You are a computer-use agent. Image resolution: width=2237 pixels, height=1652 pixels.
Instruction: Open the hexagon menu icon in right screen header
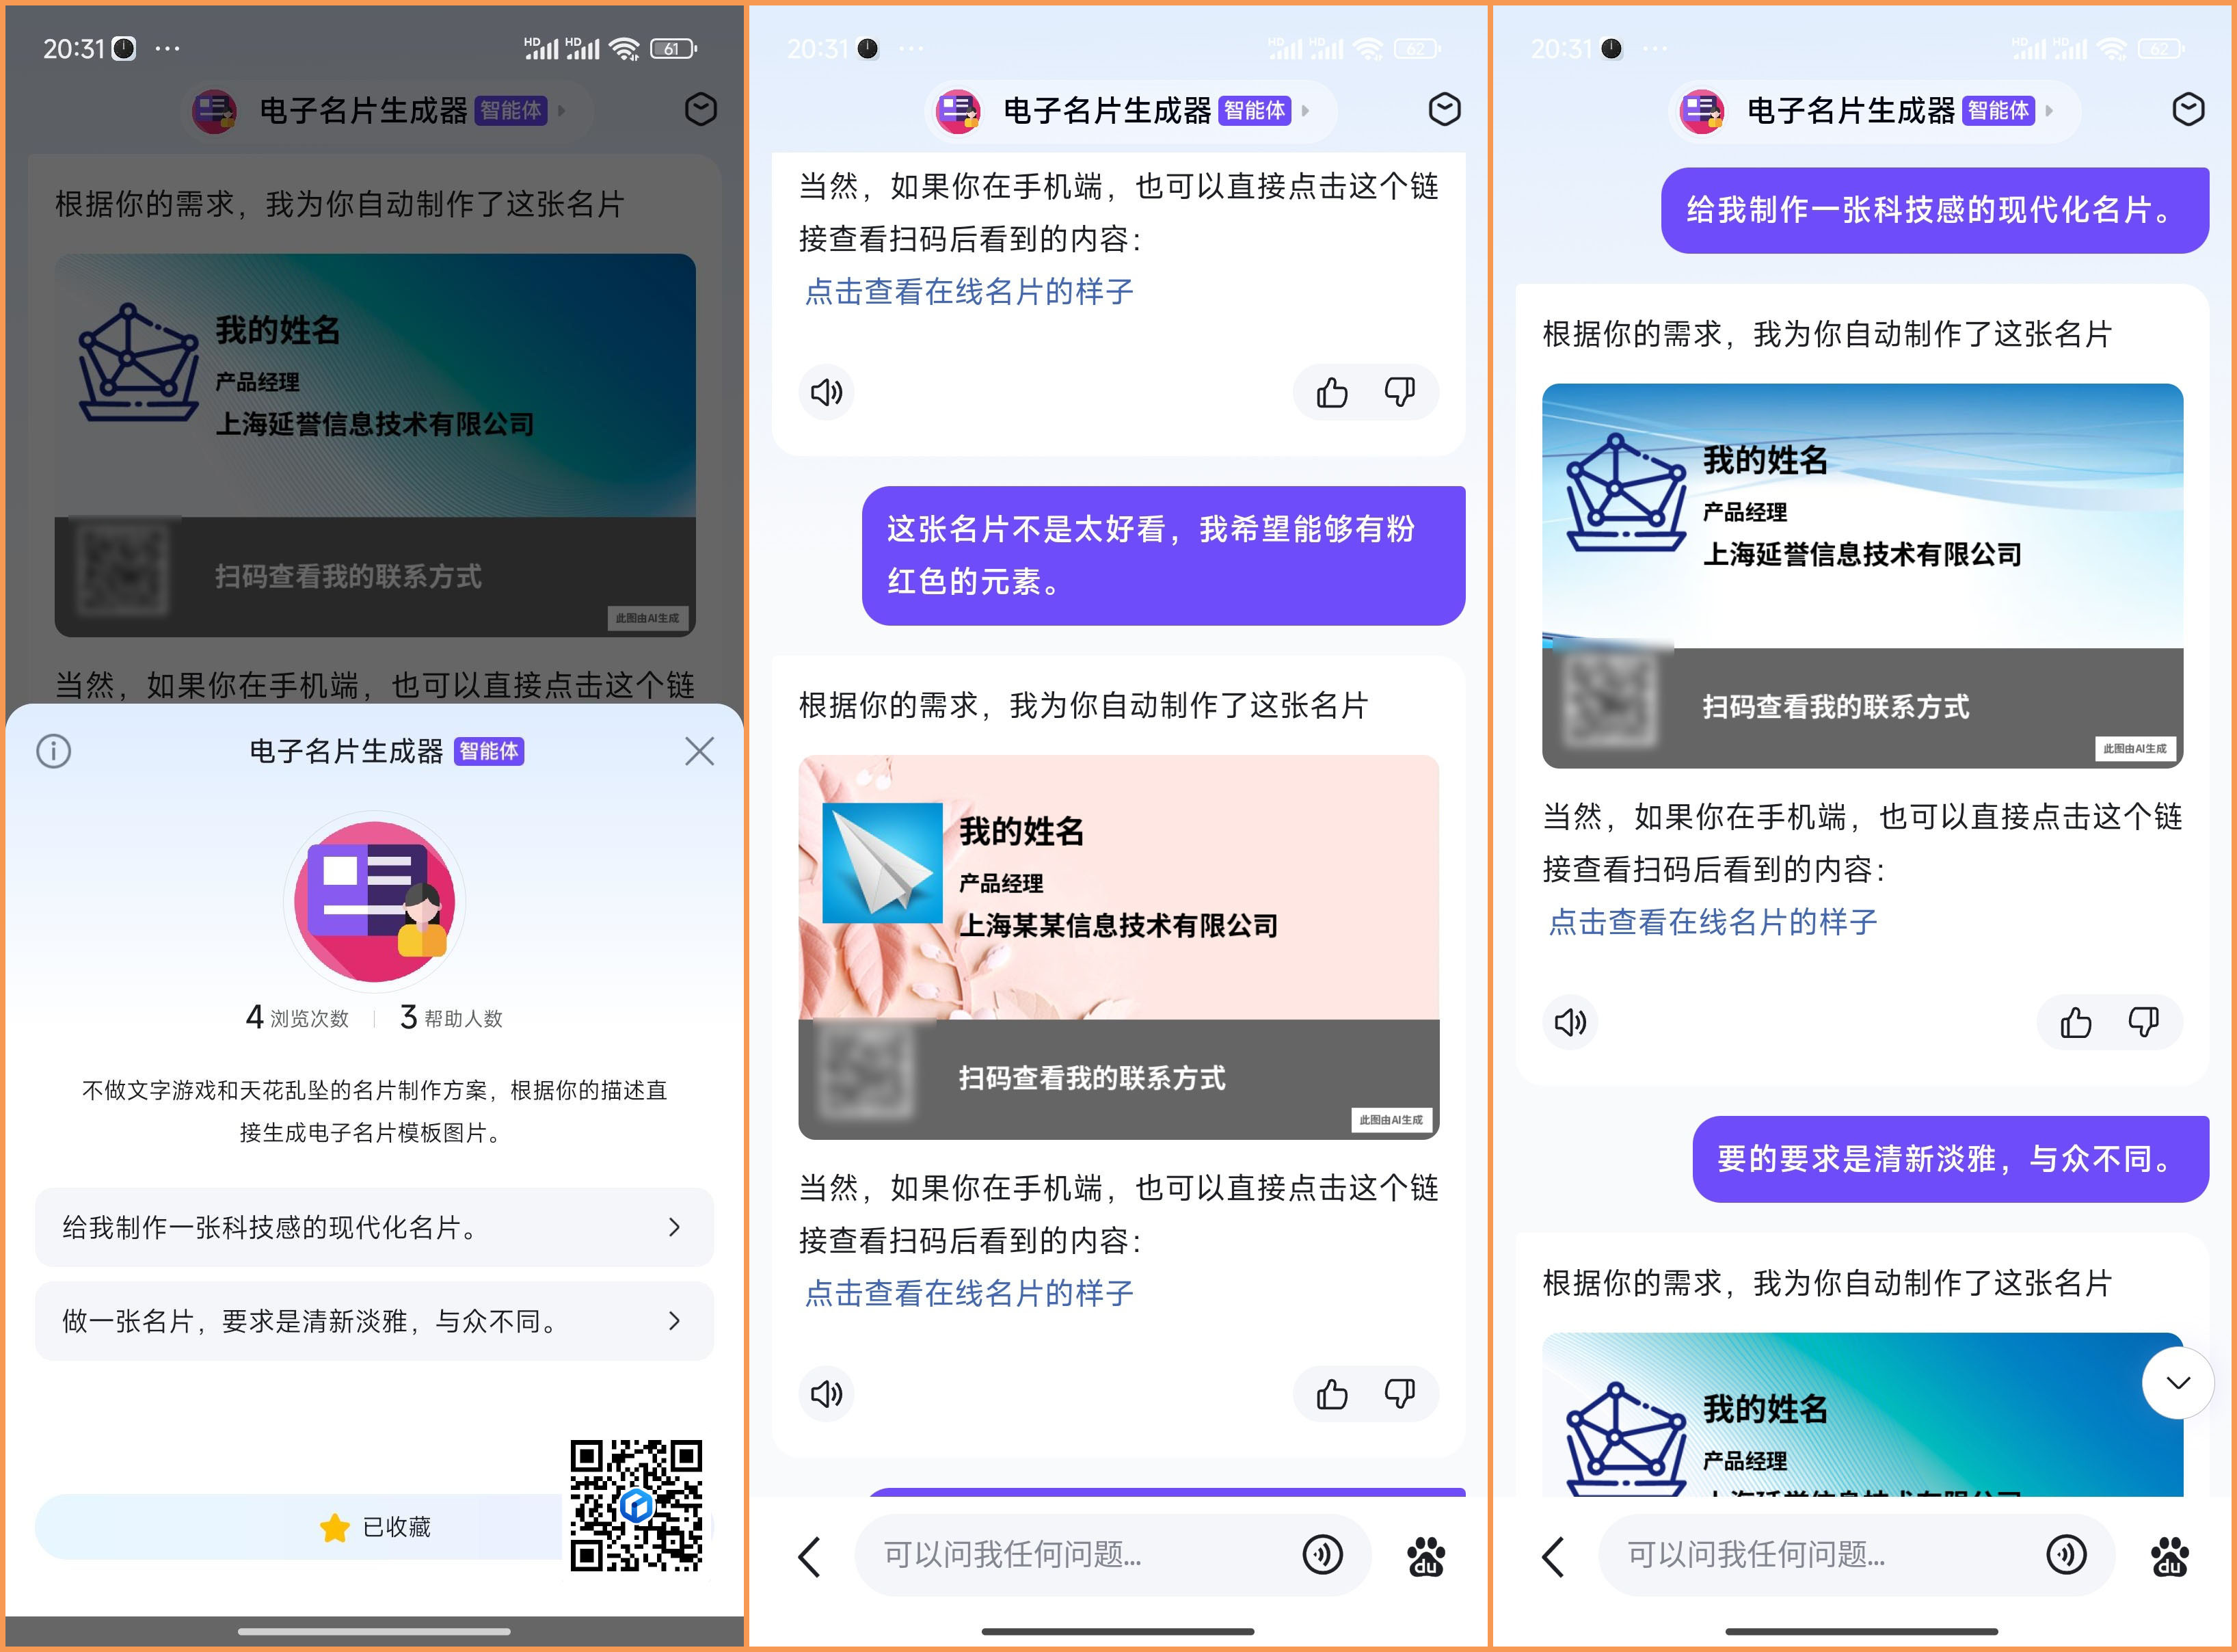(2188, 109)
